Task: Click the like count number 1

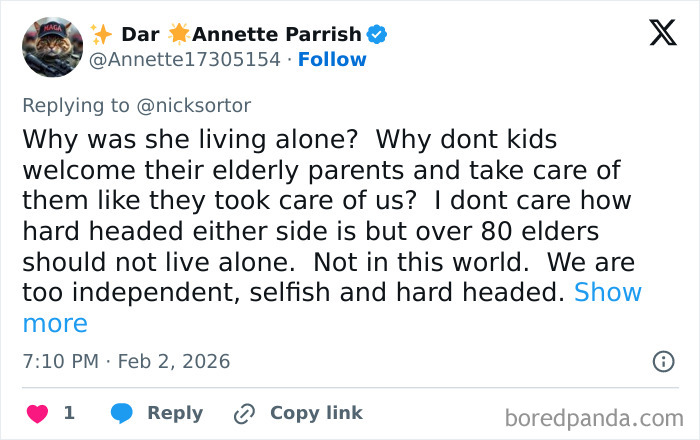Action: 69,413
